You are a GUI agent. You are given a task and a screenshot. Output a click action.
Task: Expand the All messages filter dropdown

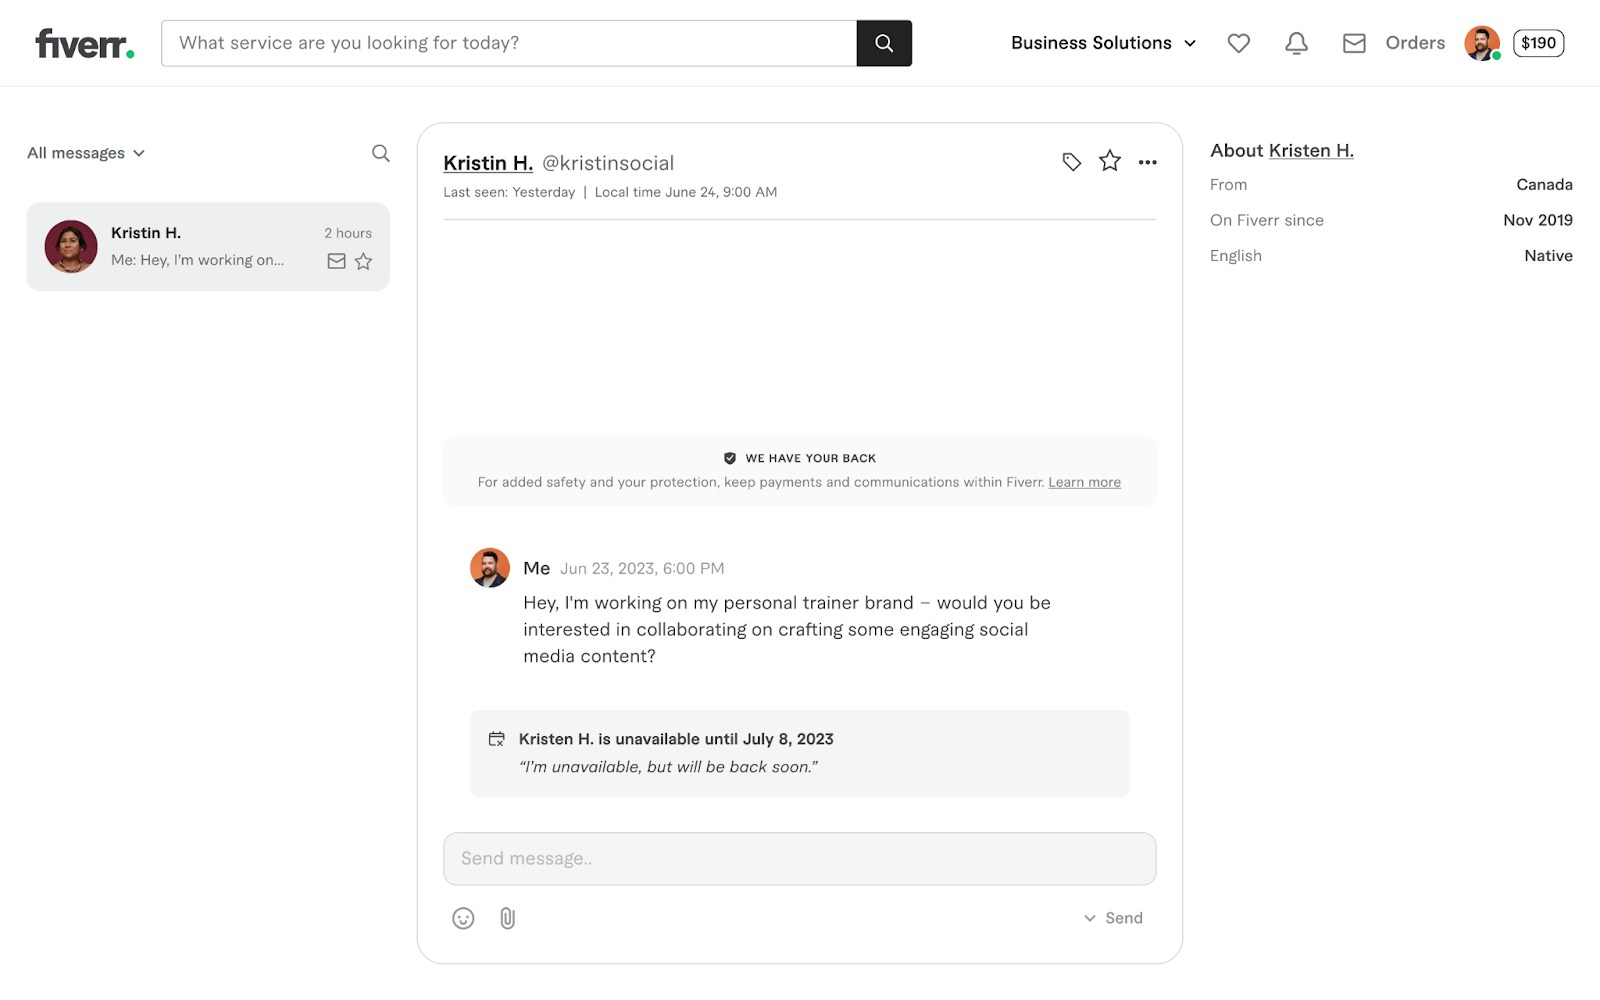[86, 153]
